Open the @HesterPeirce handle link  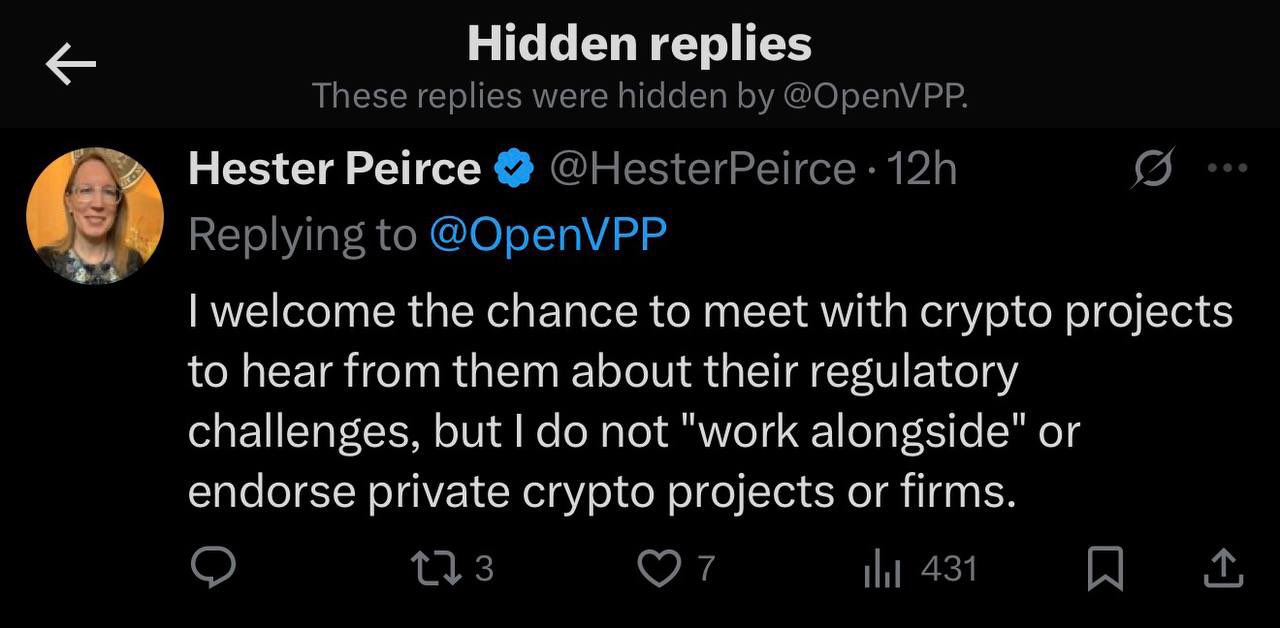[703, 170]
